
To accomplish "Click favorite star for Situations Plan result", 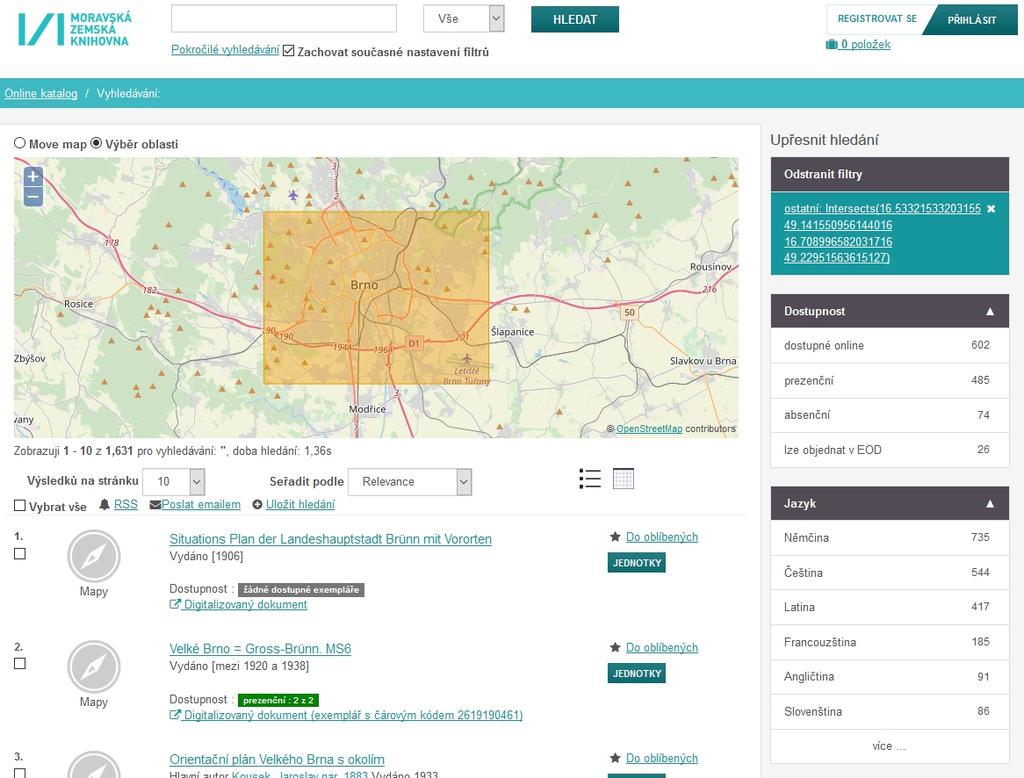I will coord(615,537).
